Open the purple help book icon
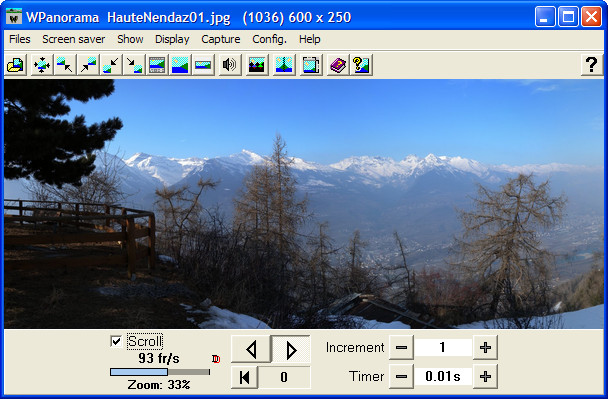The height and width of the screenshot is (399, 608). (x=338, y=65)
